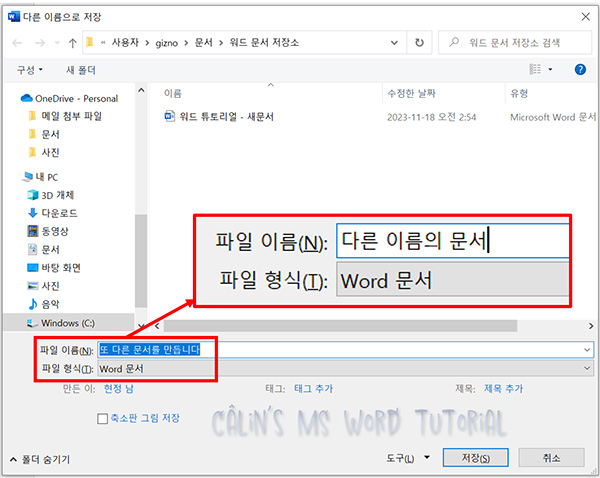Sort by 수정한 날짜 column header
Image resolution: width=600 pixels, height=478 pixels.
click(x=411, y=93)
